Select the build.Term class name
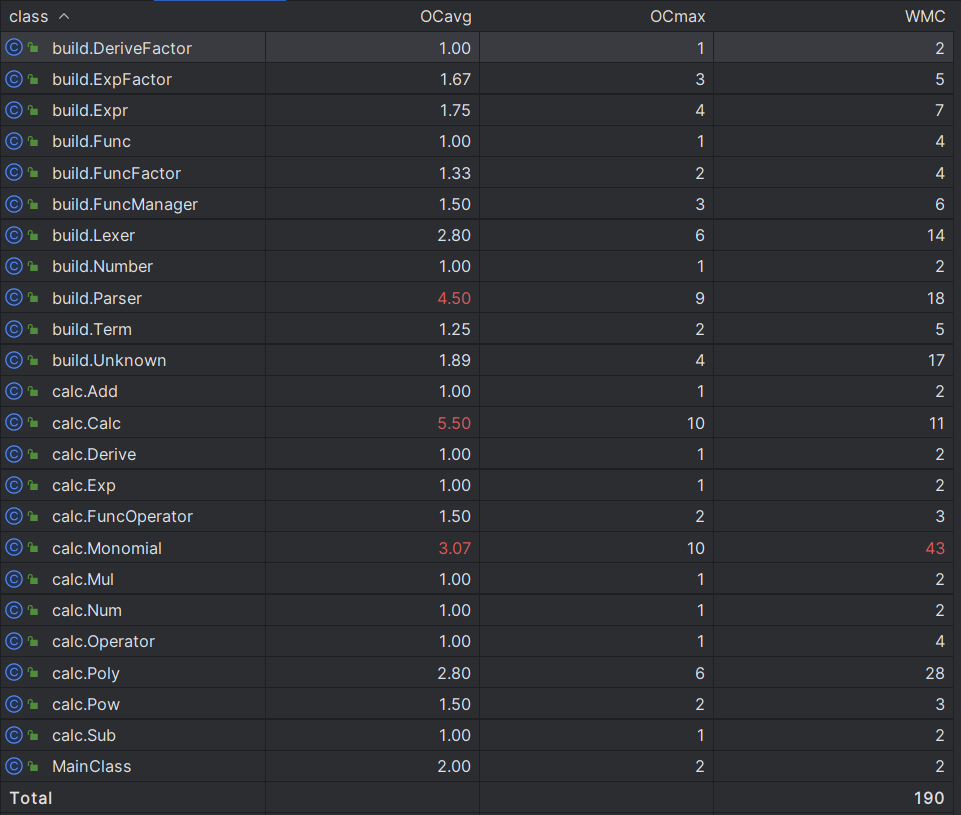 coord(92,330)
